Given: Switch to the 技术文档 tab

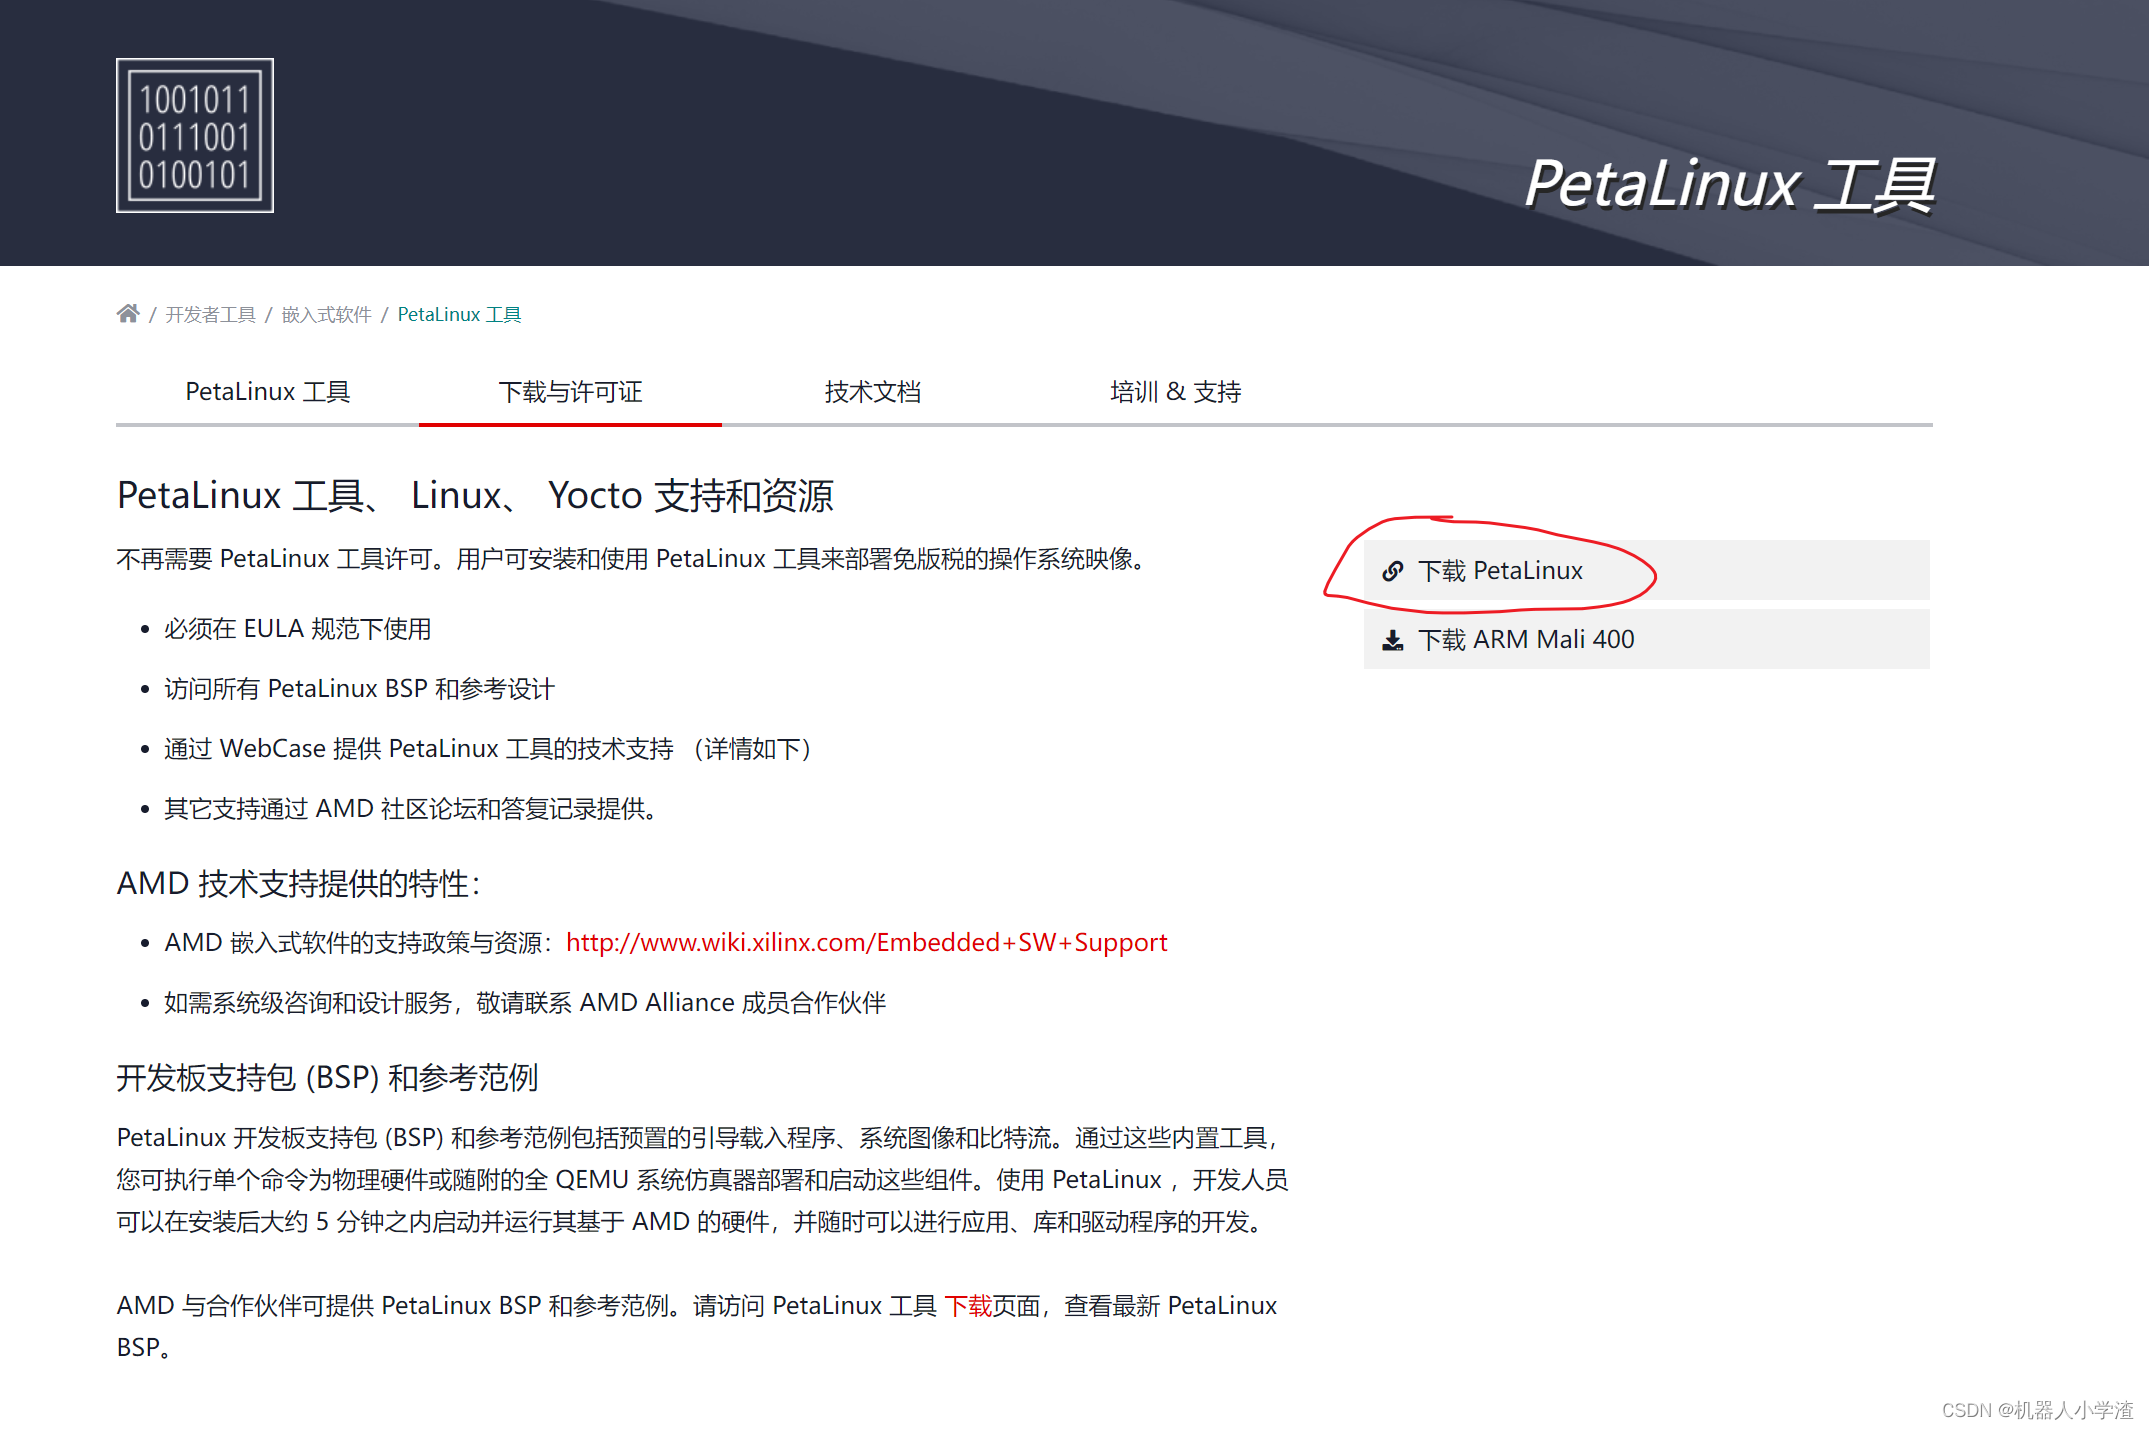Looking at the screenshot, I should click(x=872, y=392).
